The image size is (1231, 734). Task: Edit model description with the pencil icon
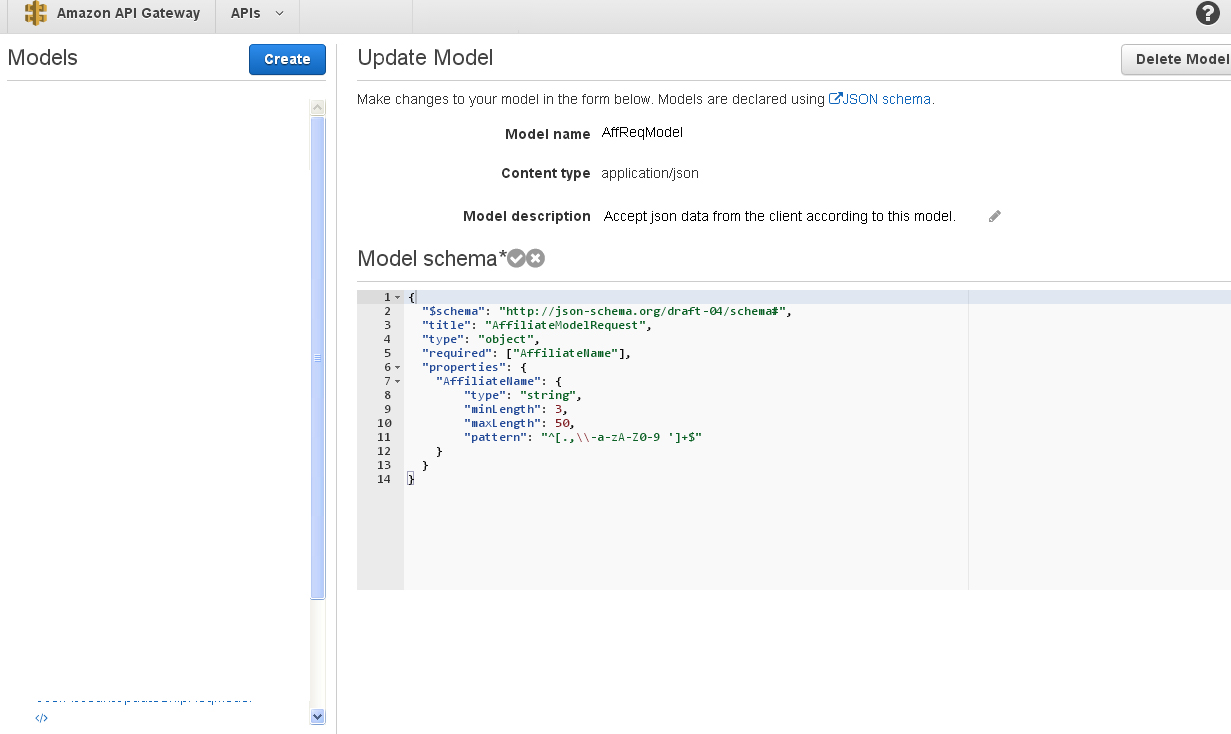(995, 216)
